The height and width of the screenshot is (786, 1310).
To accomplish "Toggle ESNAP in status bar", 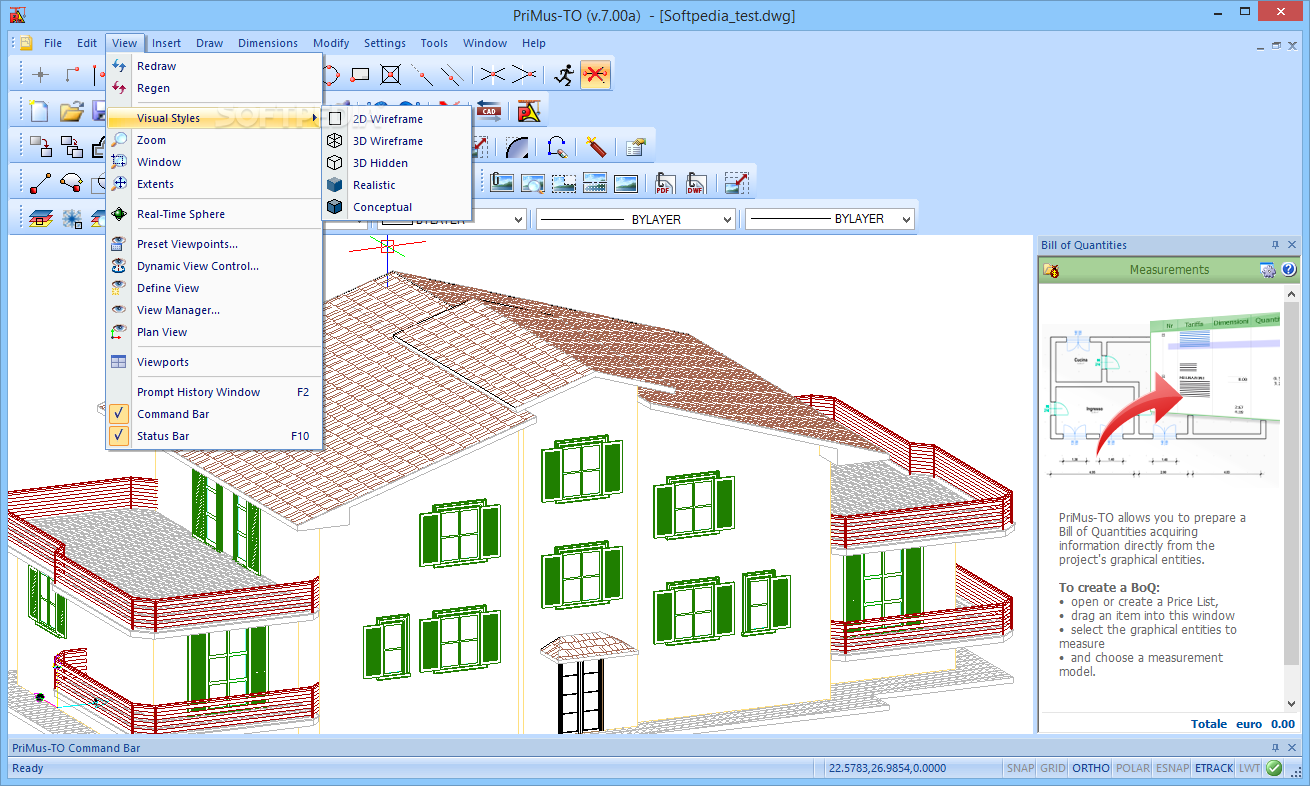I will [1172, 768].
